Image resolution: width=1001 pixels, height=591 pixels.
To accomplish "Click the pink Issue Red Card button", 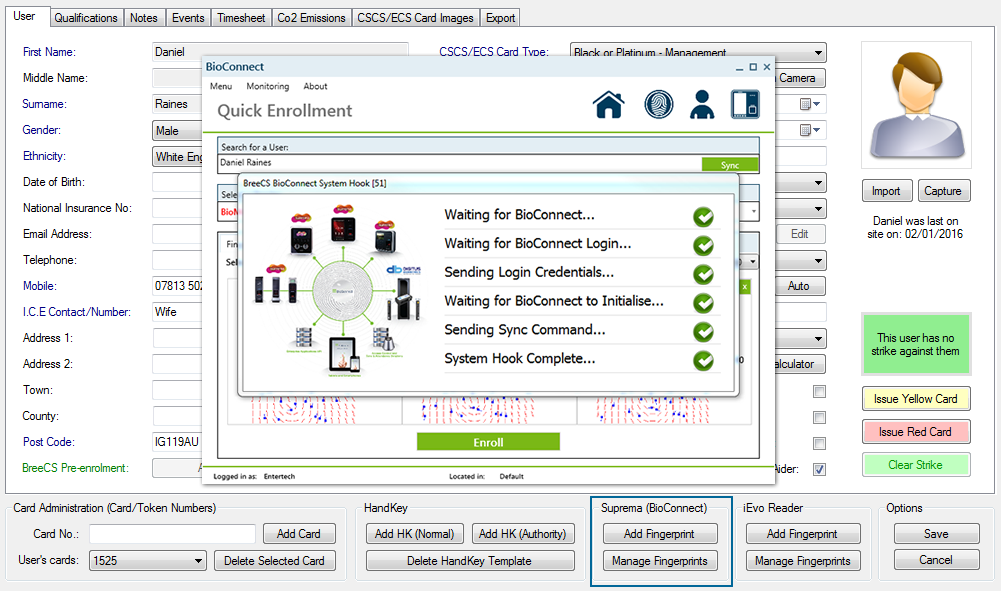I will tap(915, 432).
